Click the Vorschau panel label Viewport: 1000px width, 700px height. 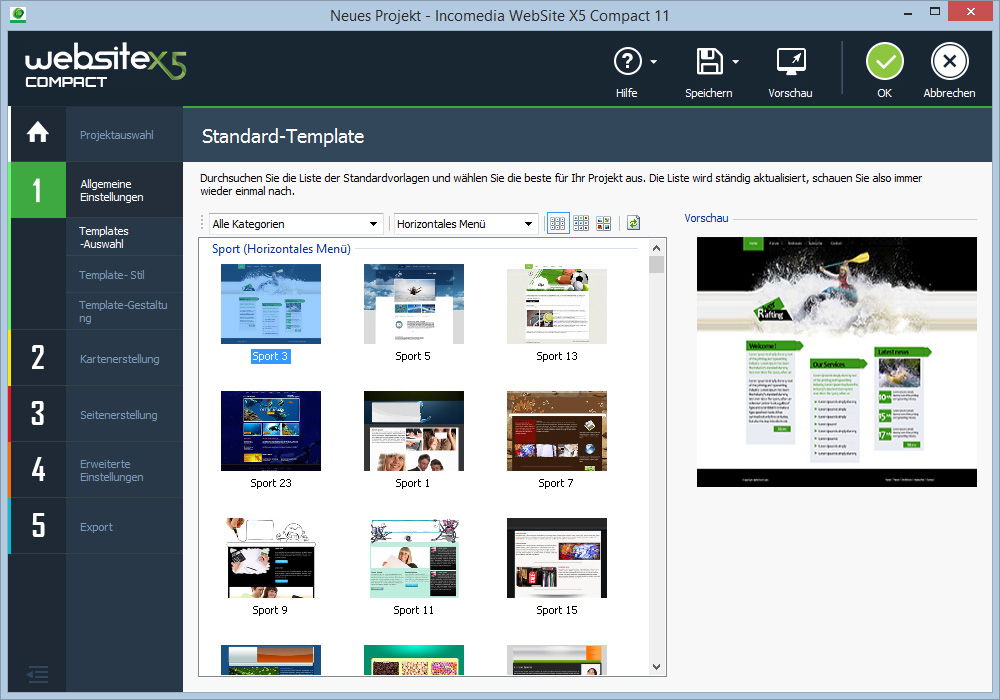(x=706, y=218)
